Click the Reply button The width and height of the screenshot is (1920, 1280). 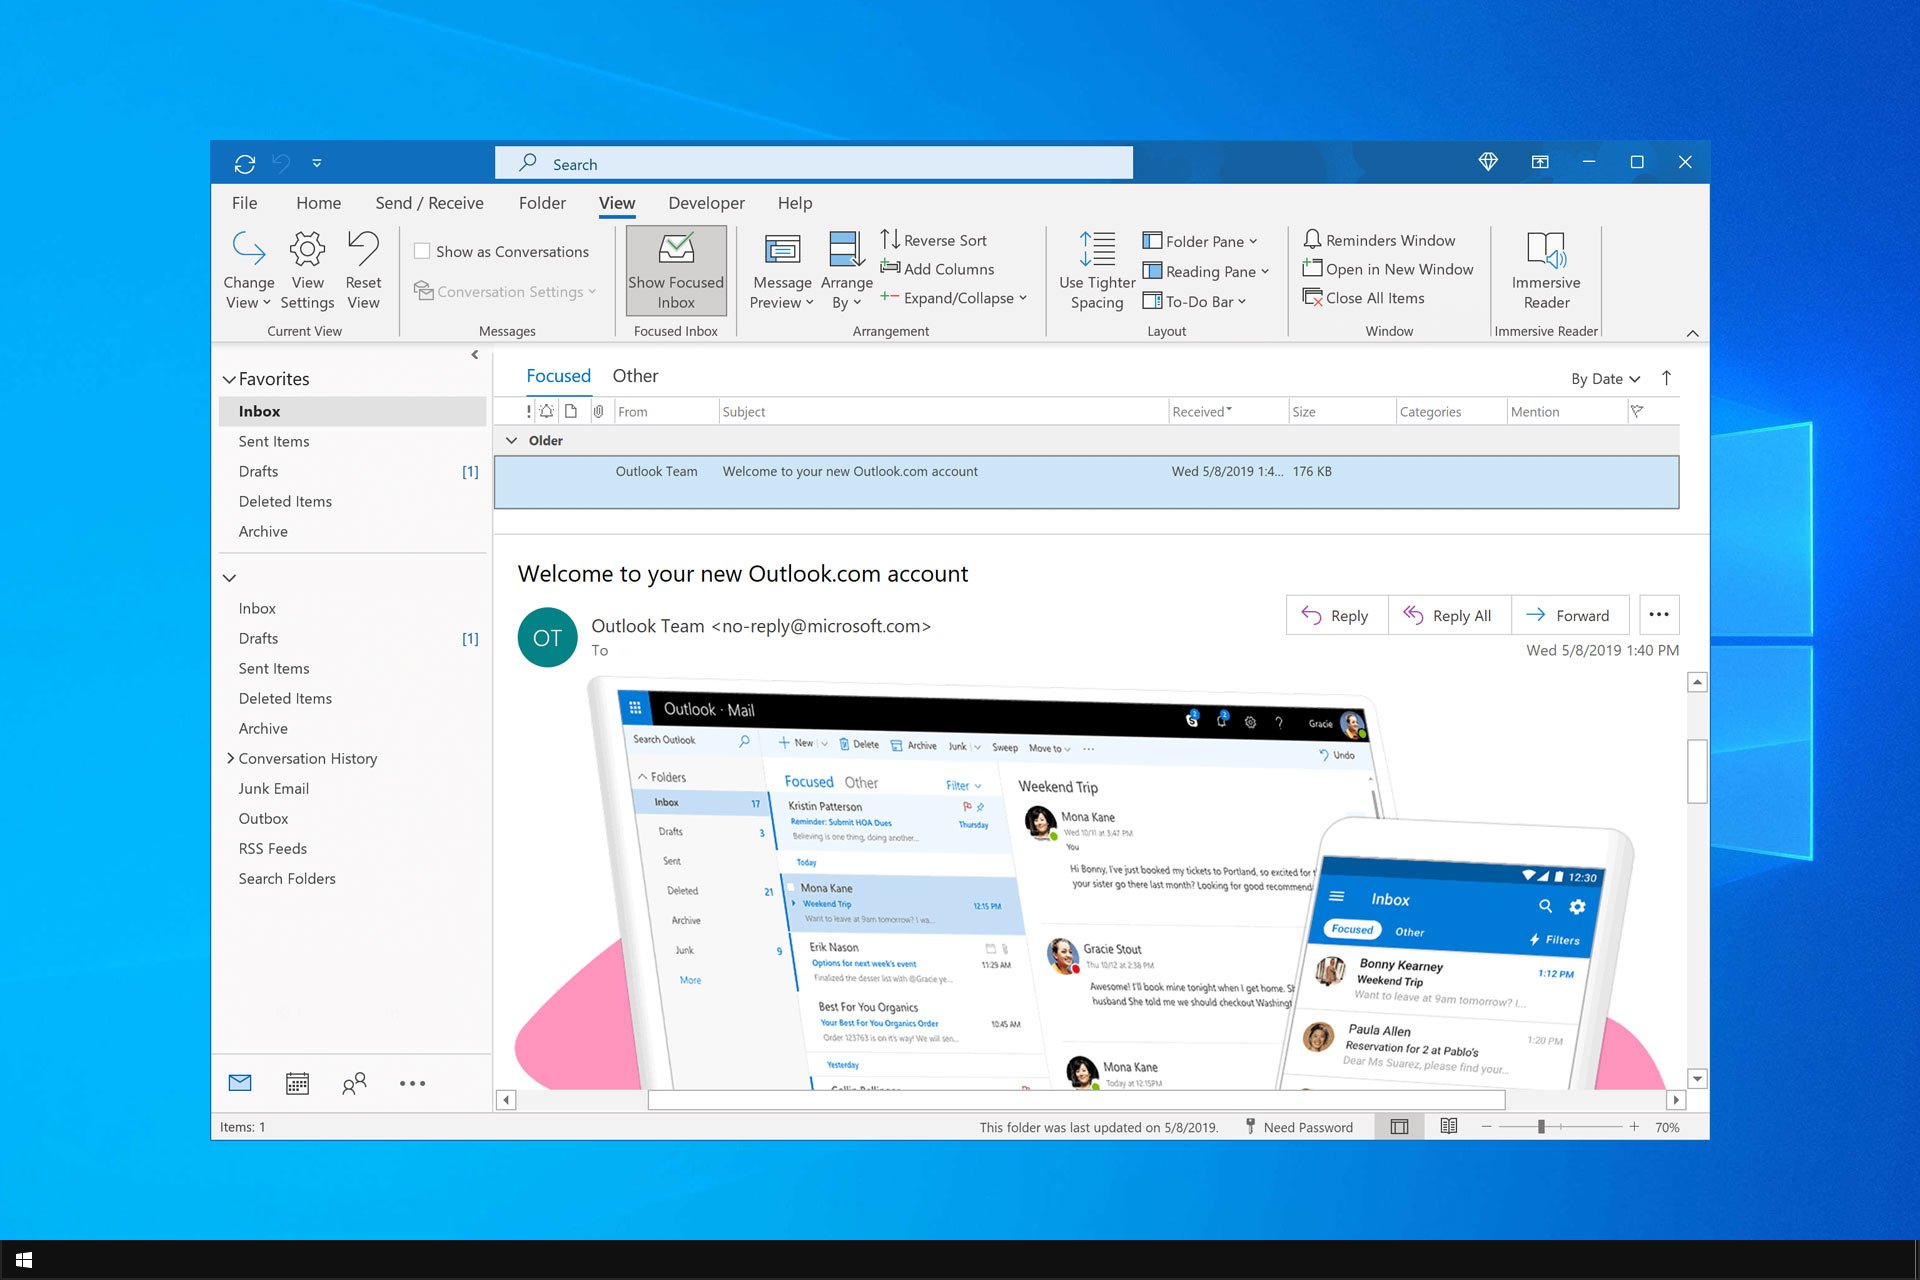(1336, 615)
